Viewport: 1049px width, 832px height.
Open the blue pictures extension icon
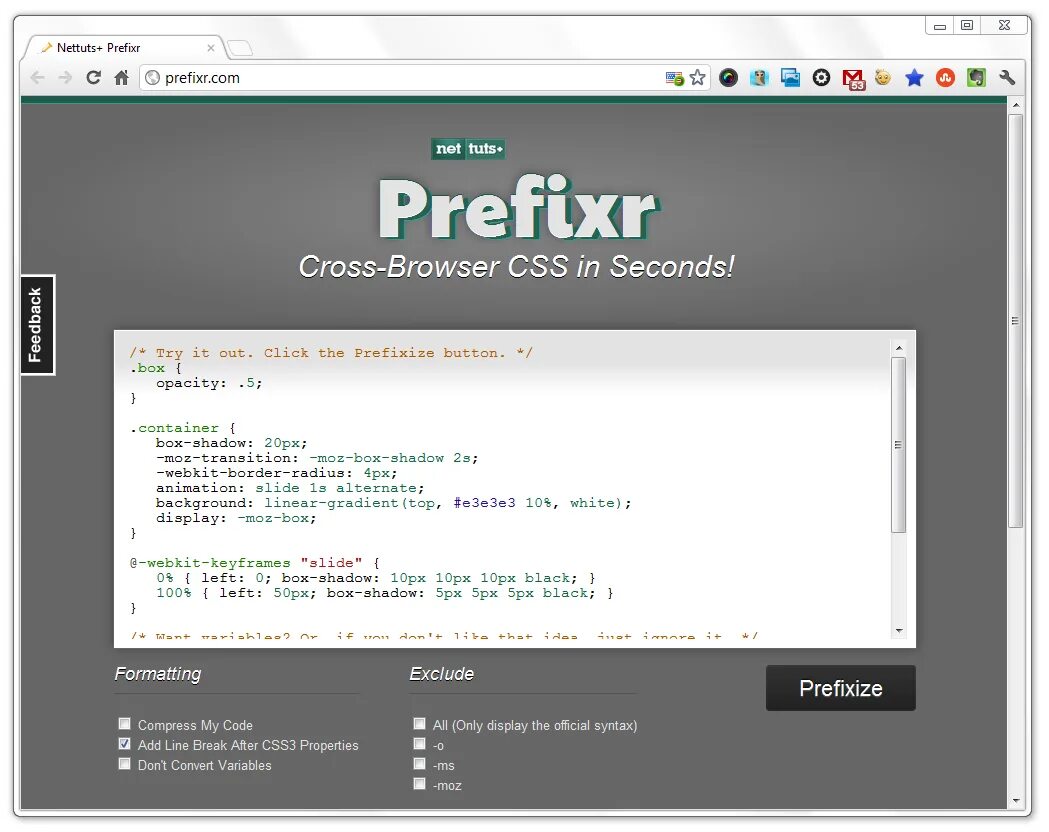790,78
